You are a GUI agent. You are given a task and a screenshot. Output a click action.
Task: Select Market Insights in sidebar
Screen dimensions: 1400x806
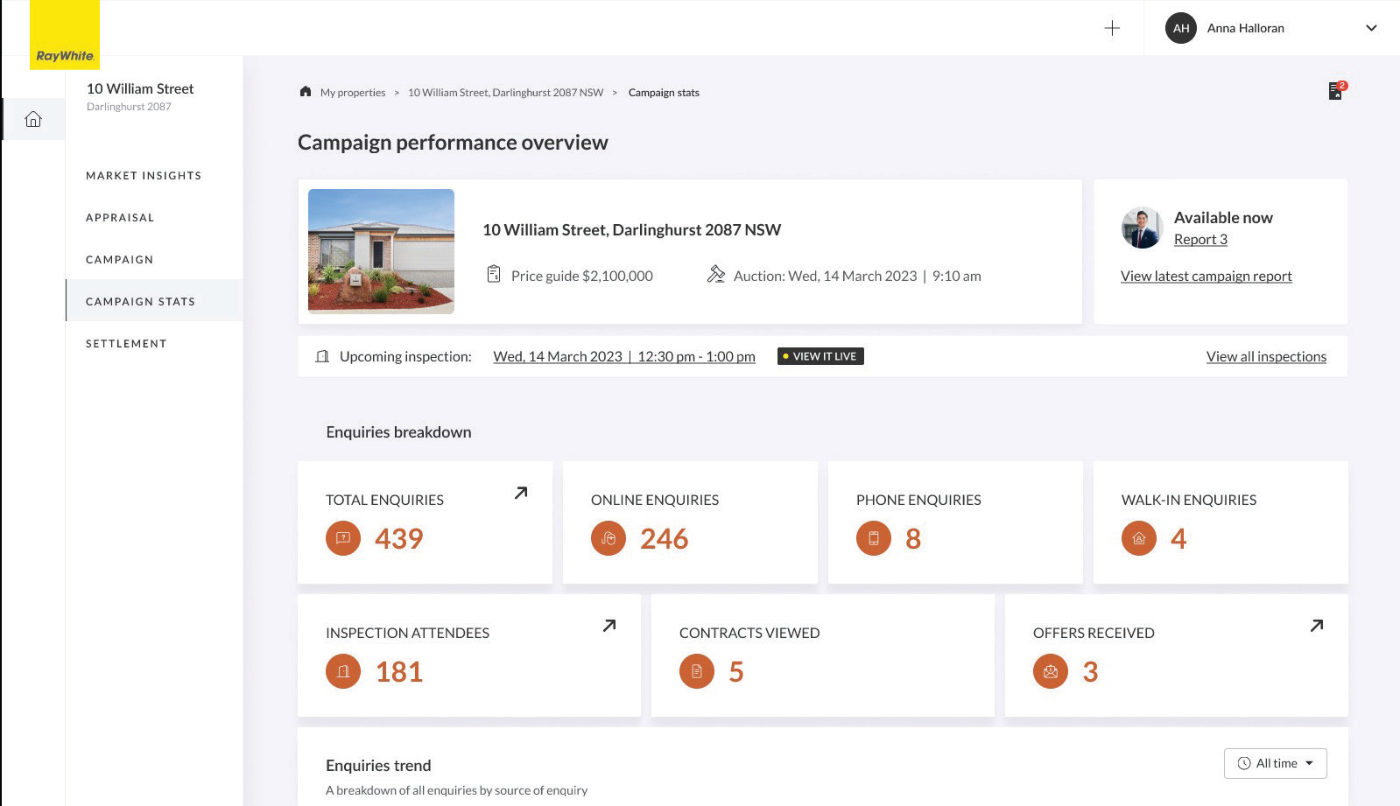pyautogui.click(x=144, y=176)
